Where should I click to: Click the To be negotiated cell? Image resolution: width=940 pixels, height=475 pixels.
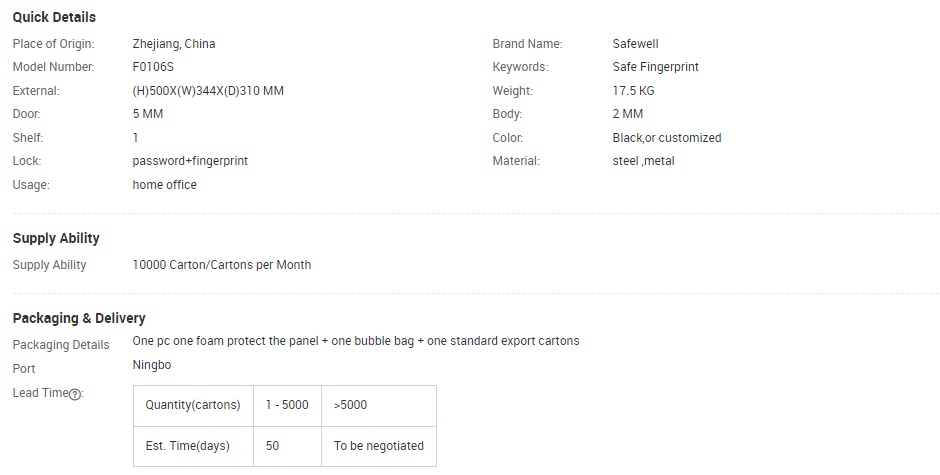(x=379, y=446)
